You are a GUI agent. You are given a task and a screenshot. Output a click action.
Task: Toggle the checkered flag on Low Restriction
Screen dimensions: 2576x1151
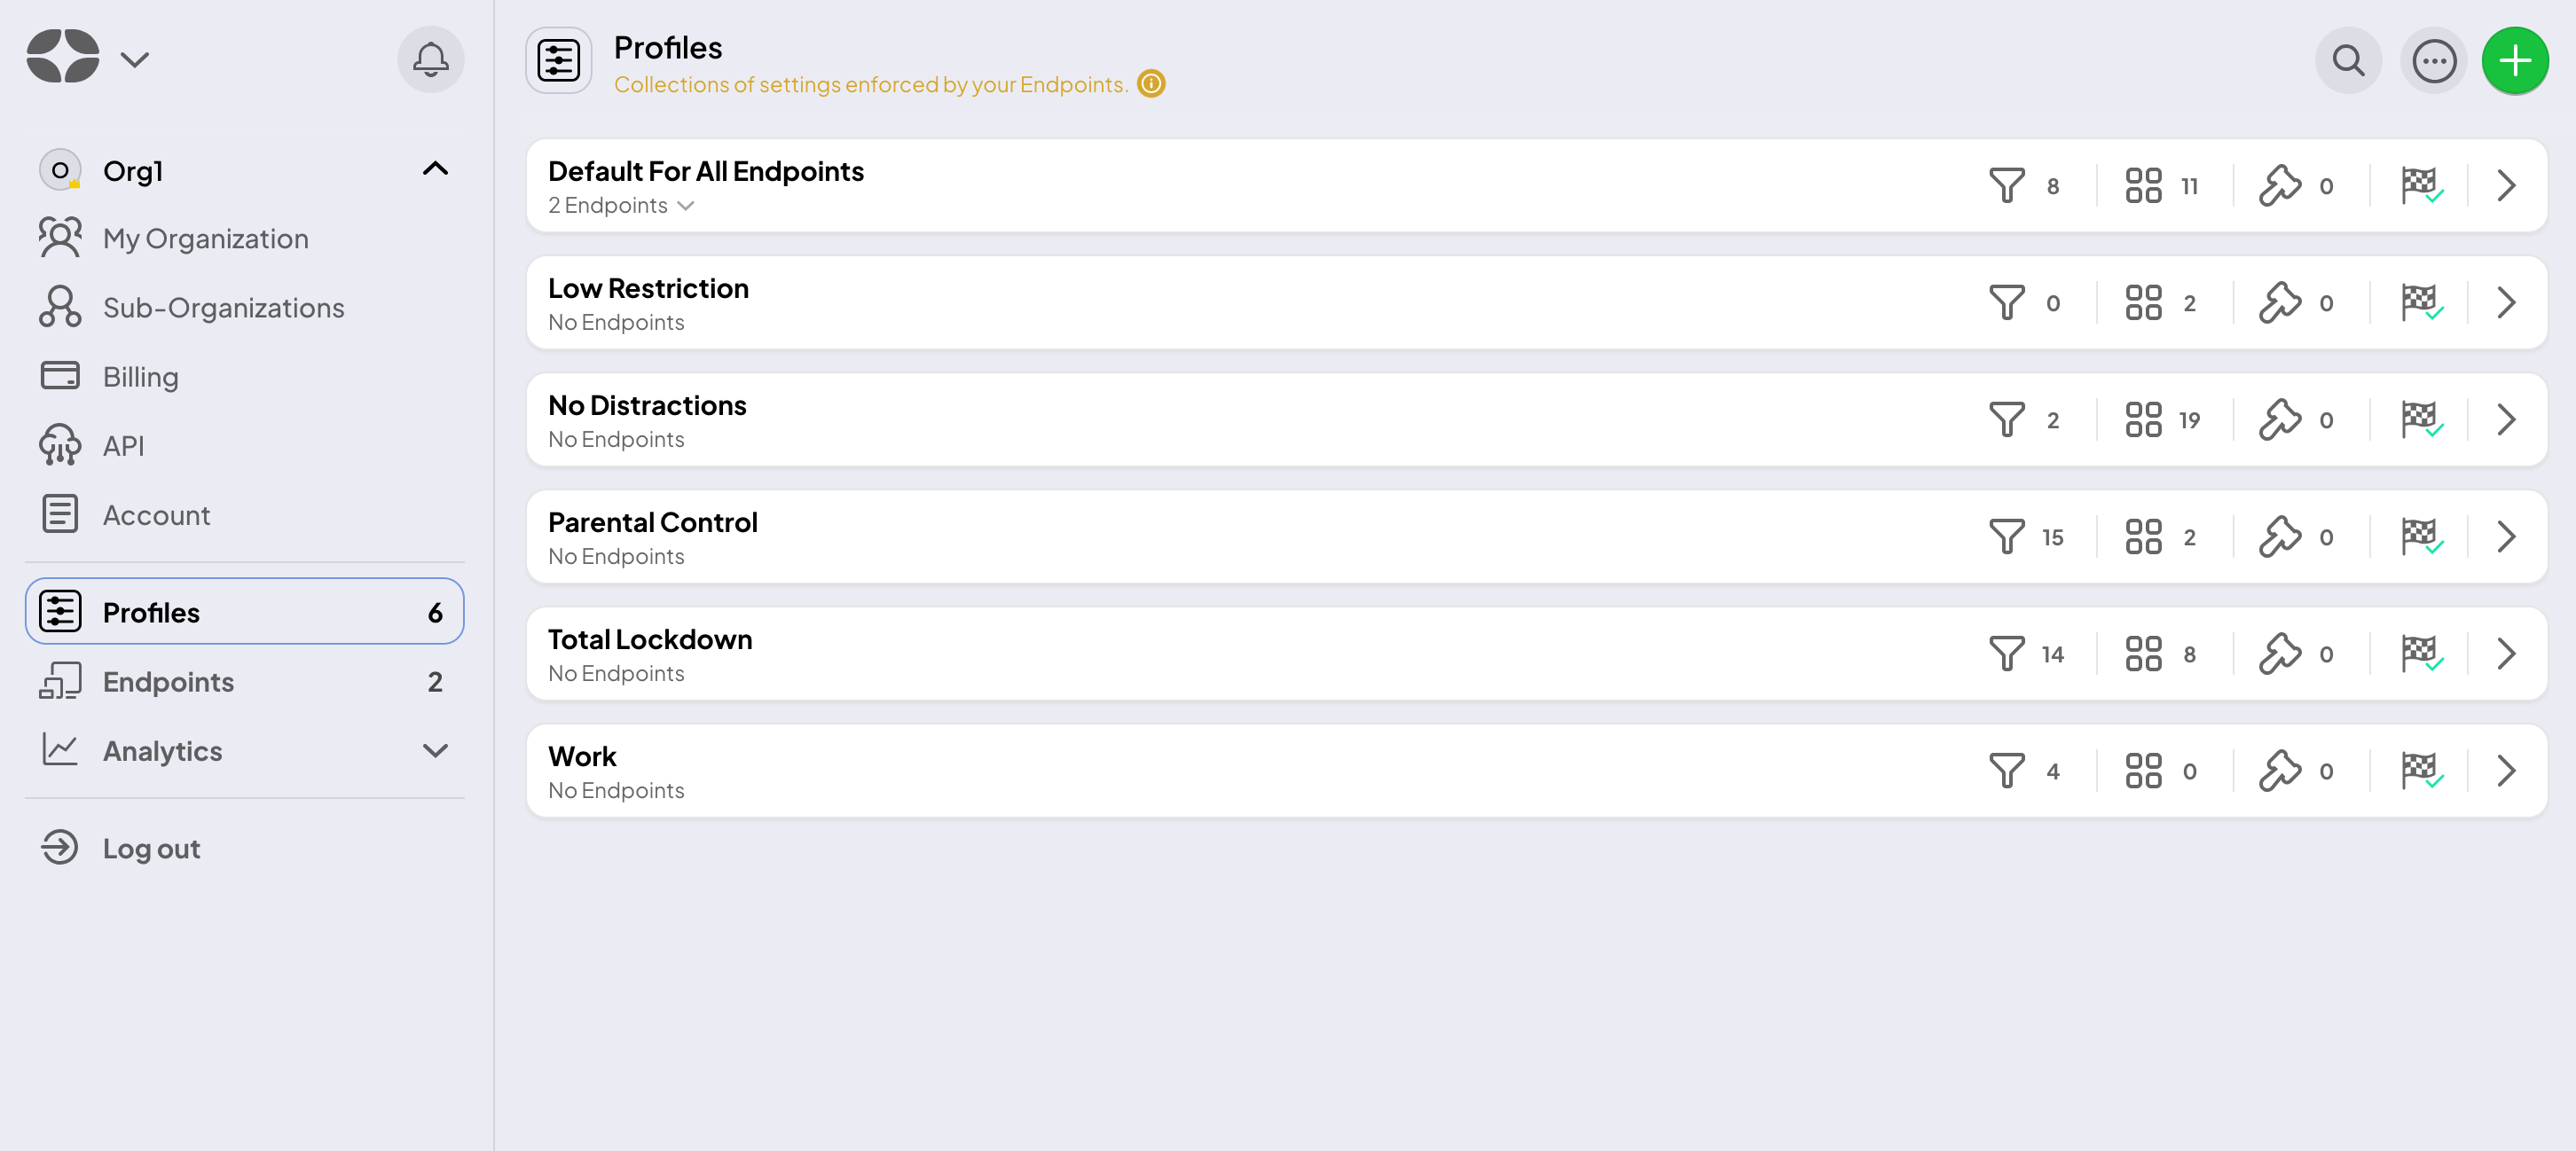point(2418,302)
